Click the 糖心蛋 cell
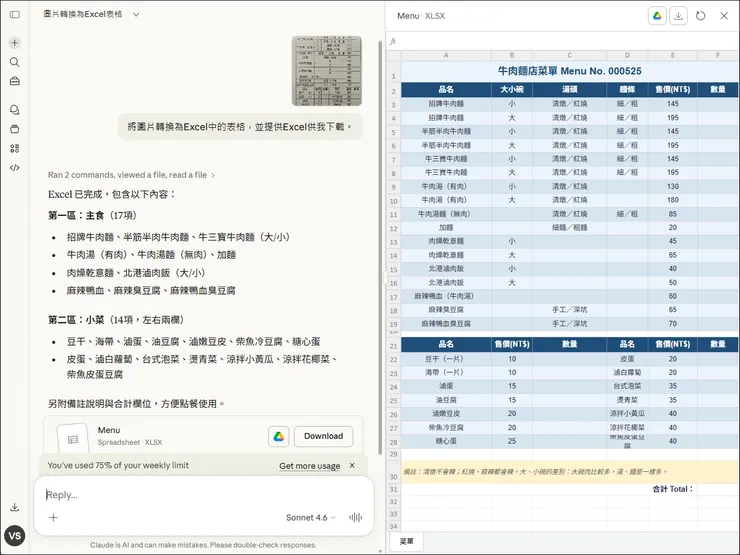Image resolution: width=740 pixels, height=555 pixels. coord(446,441)
